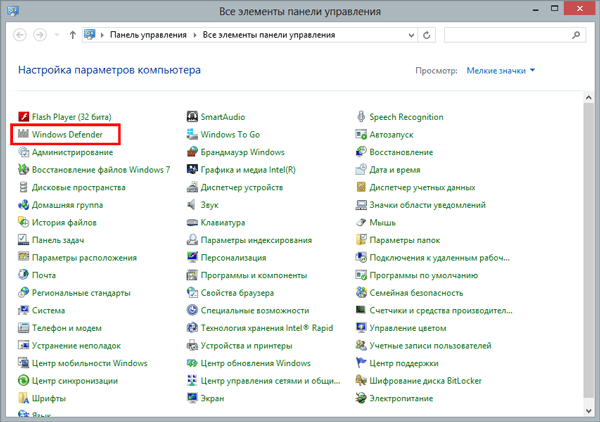Open Семейная безопасность link
600x422 pixels.
pyautogui.click(x=416, y=293)
